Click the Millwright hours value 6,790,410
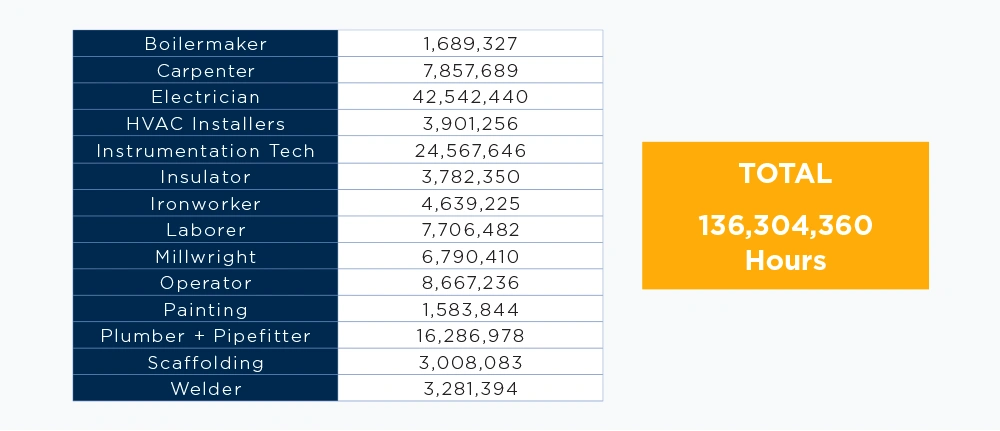The image size is (1000, 431). tap(471, 256)
